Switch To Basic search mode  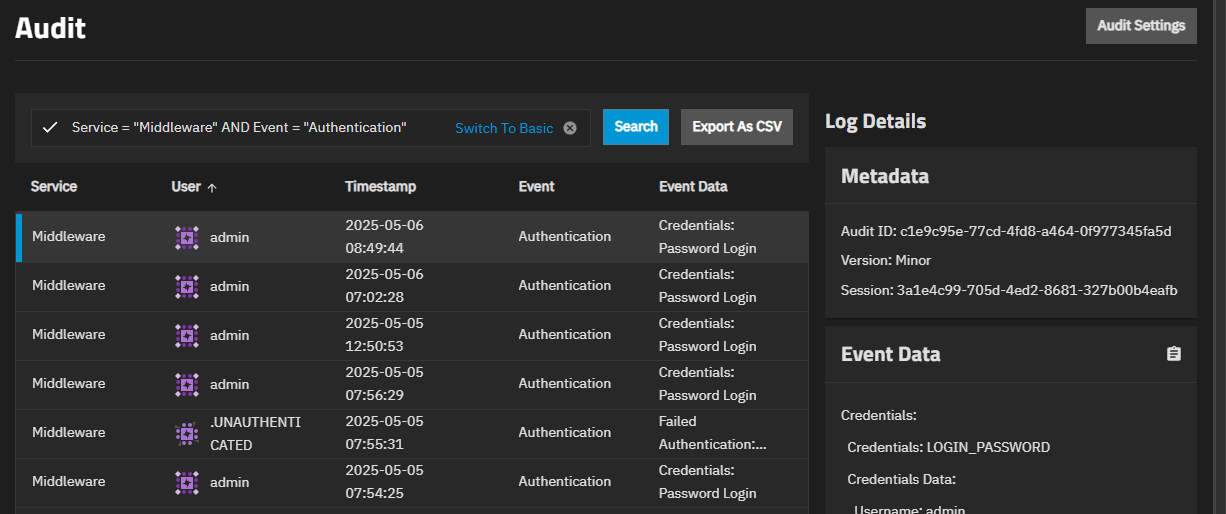[x=503, y=128]
